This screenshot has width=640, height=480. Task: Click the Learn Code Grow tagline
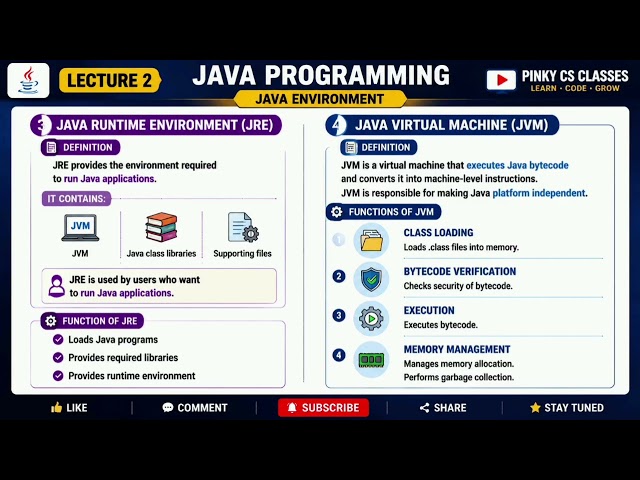pyautogui.click(x=575, y=88)
